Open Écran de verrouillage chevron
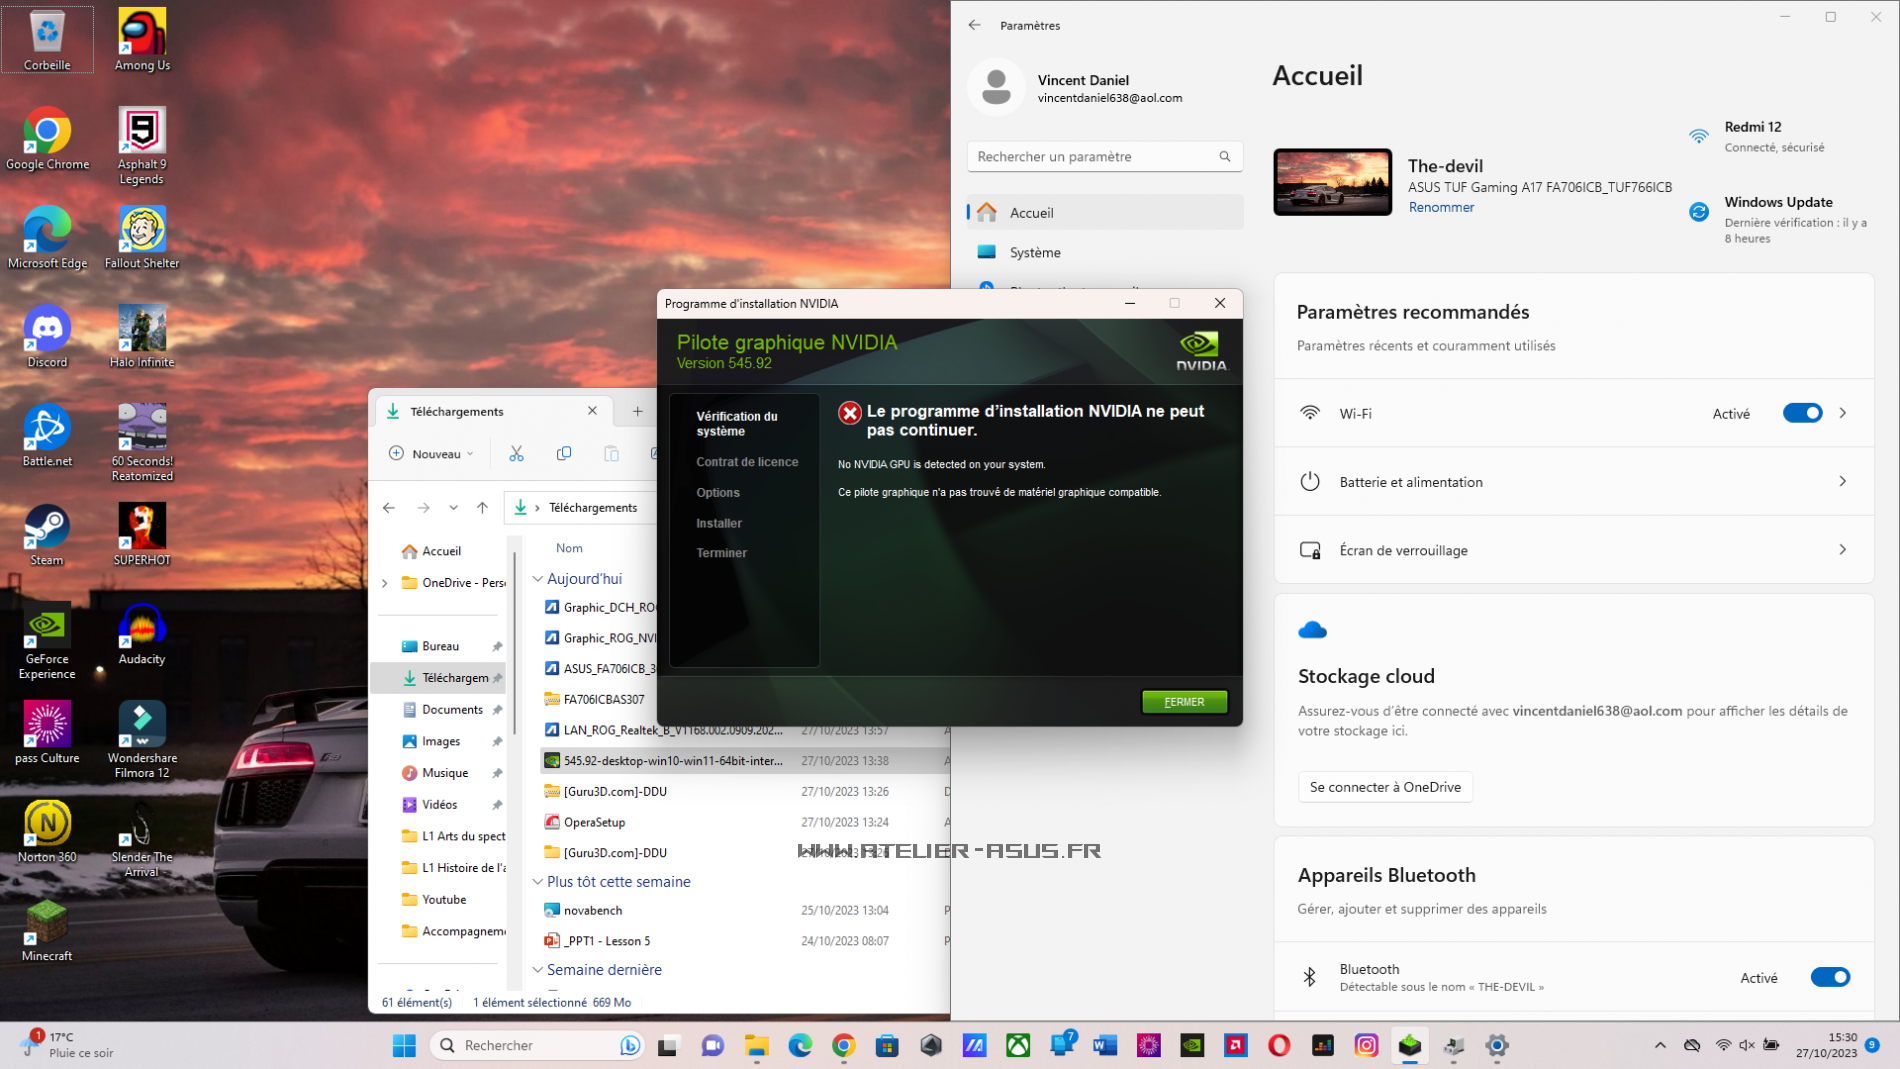This screenshot has height=1069, width=1900. coord(1843,549)
